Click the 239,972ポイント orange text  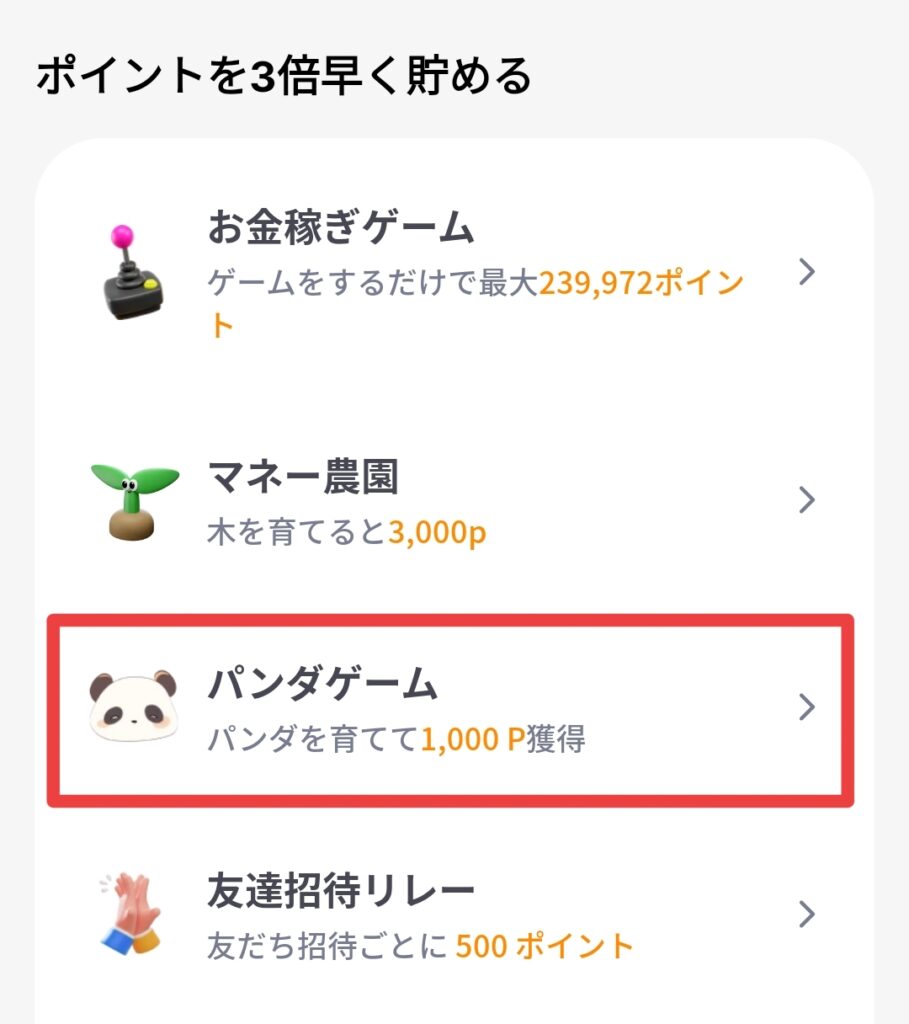[x=640, y=283]
